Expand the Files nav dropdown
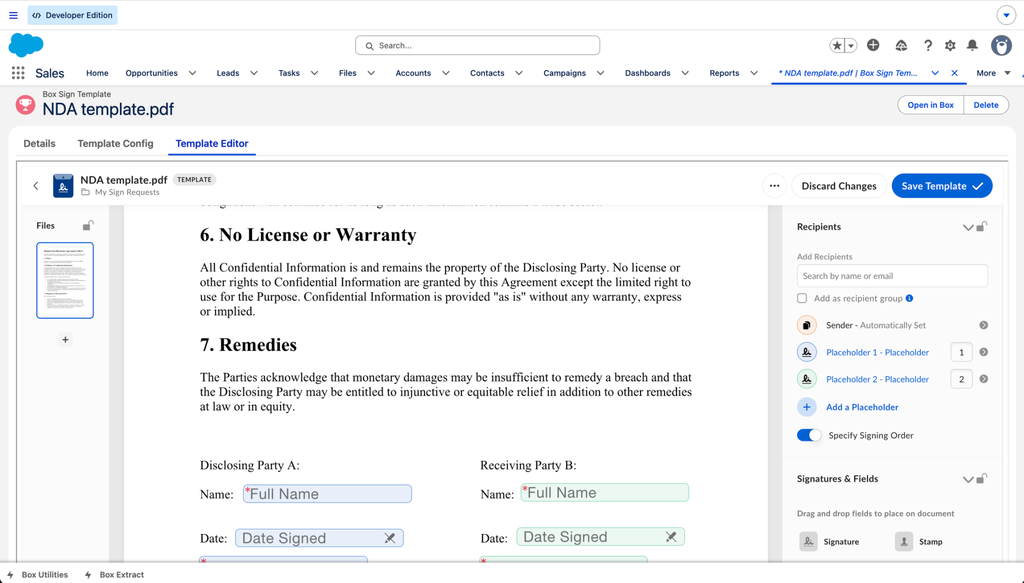This screenshot has height=583, width=1024. pyautogui.click(x=371, y=73)
